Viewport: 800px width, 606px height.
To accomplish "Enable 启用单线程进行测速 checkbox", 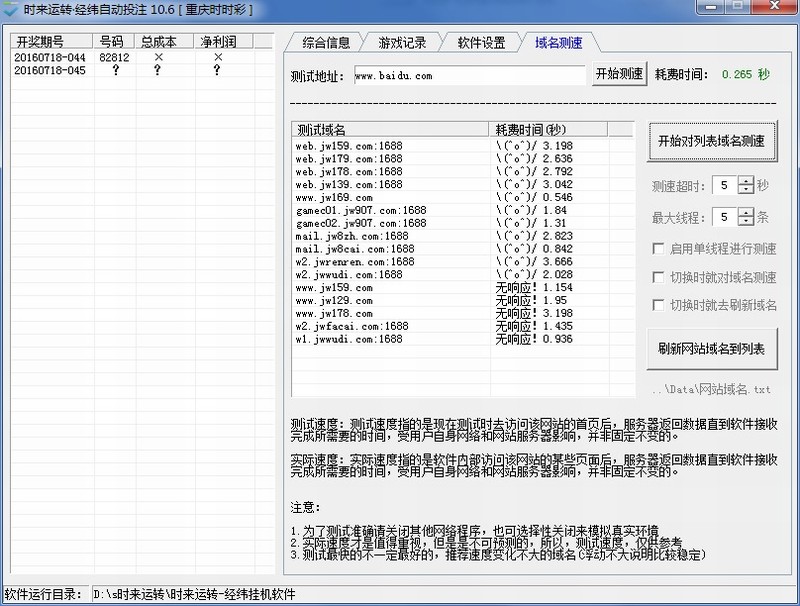I will tap(658, 249).
